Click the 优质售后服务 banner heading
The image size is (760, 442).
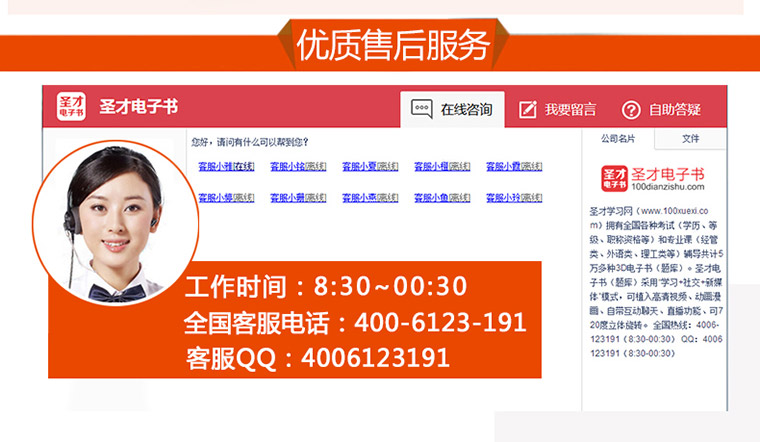393,45
